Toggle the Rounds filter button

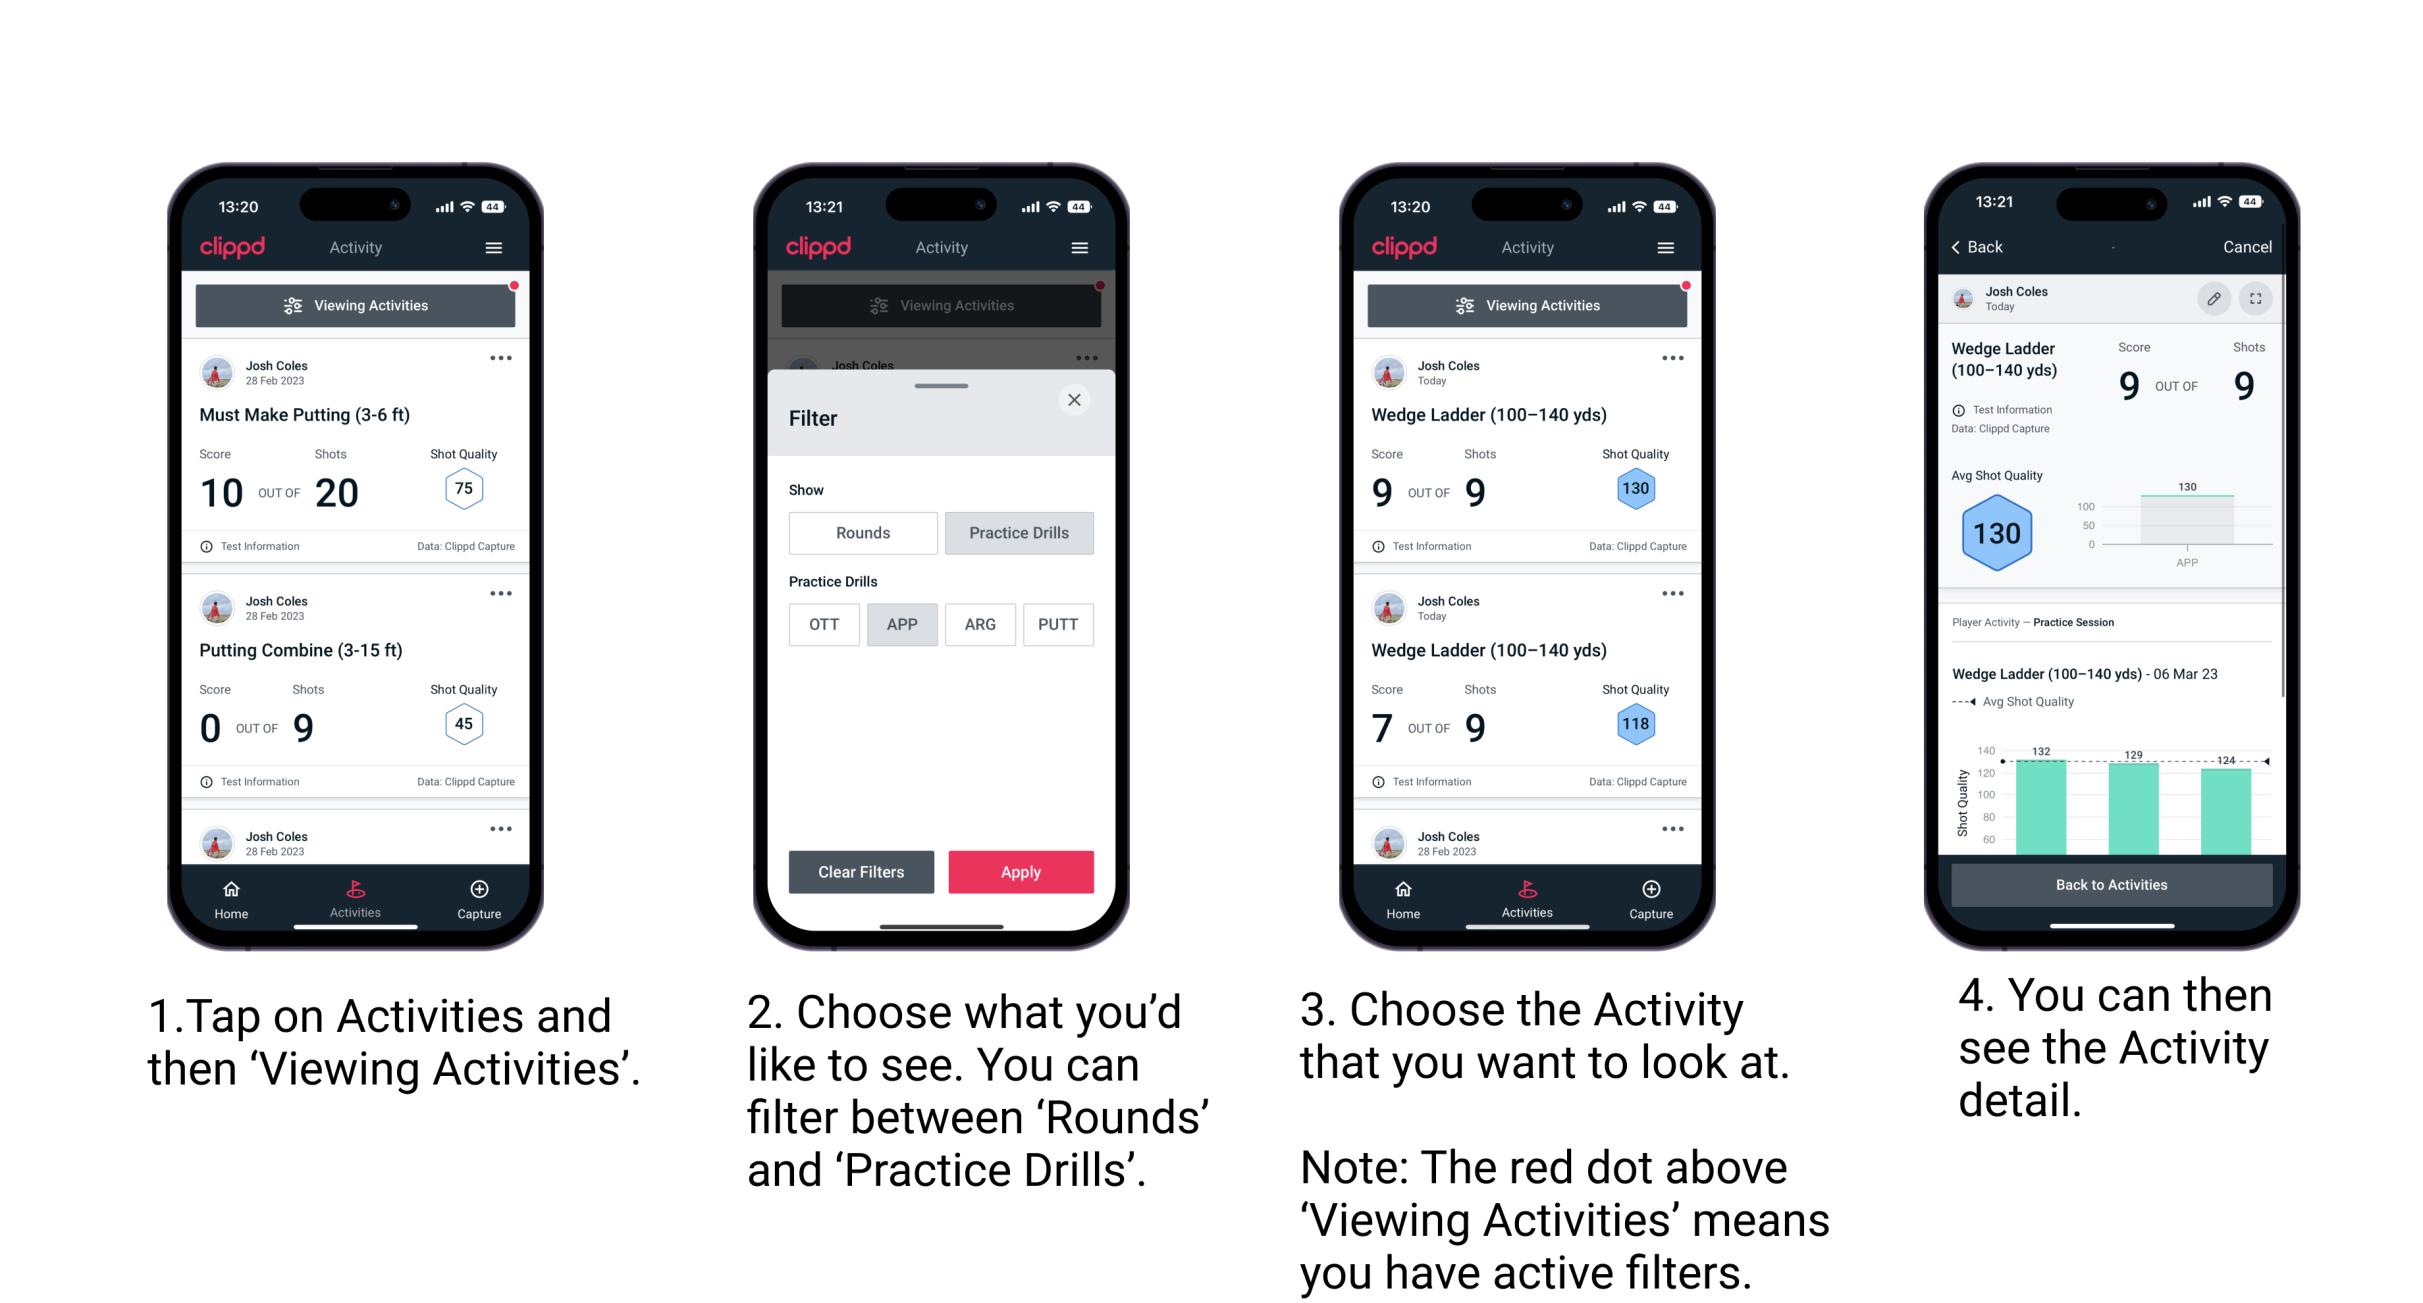point(863,531)
